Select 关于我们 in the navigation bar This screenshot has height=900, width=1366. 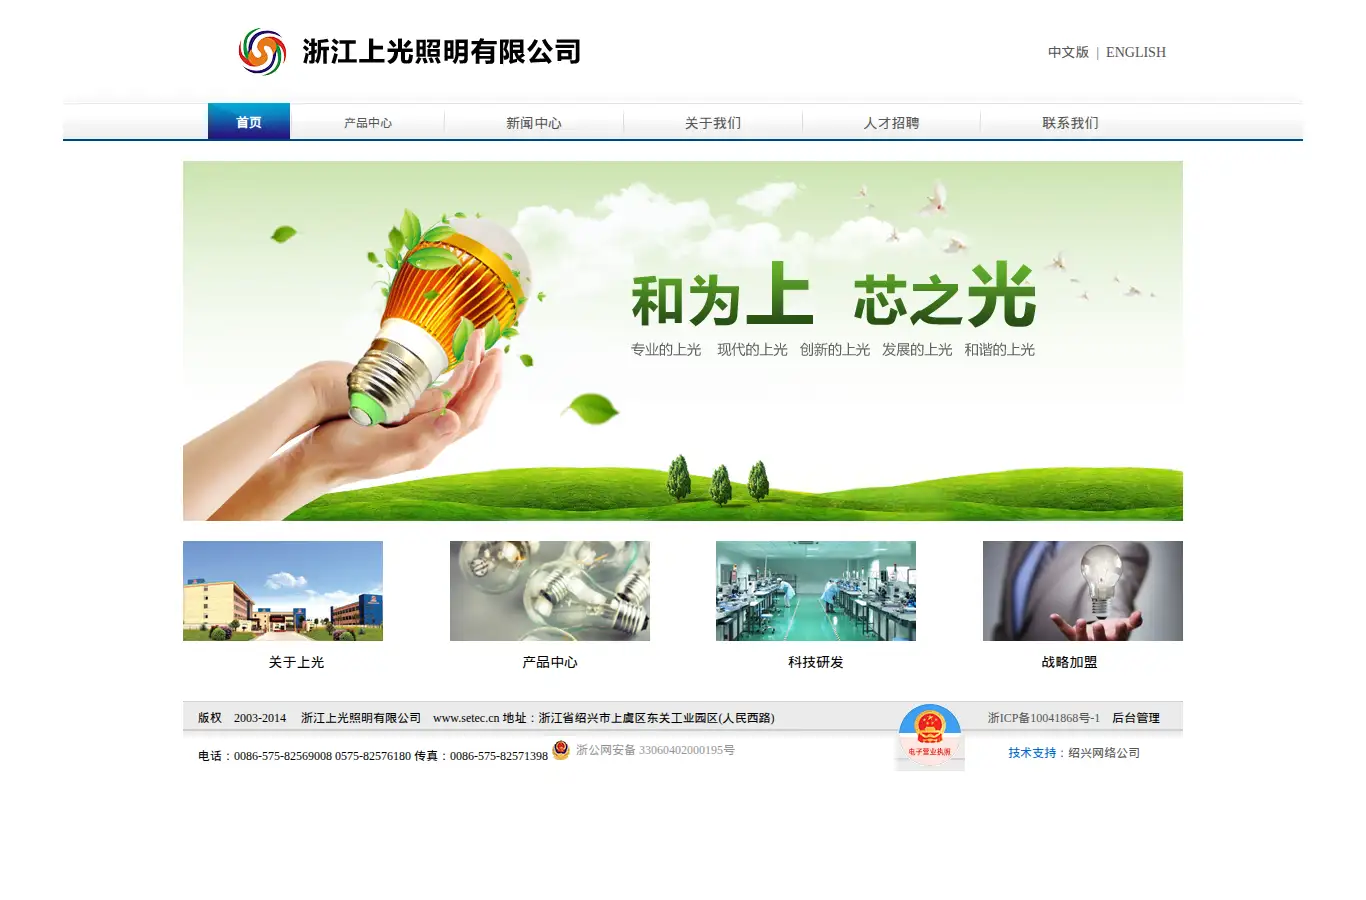tap(713, 123)
